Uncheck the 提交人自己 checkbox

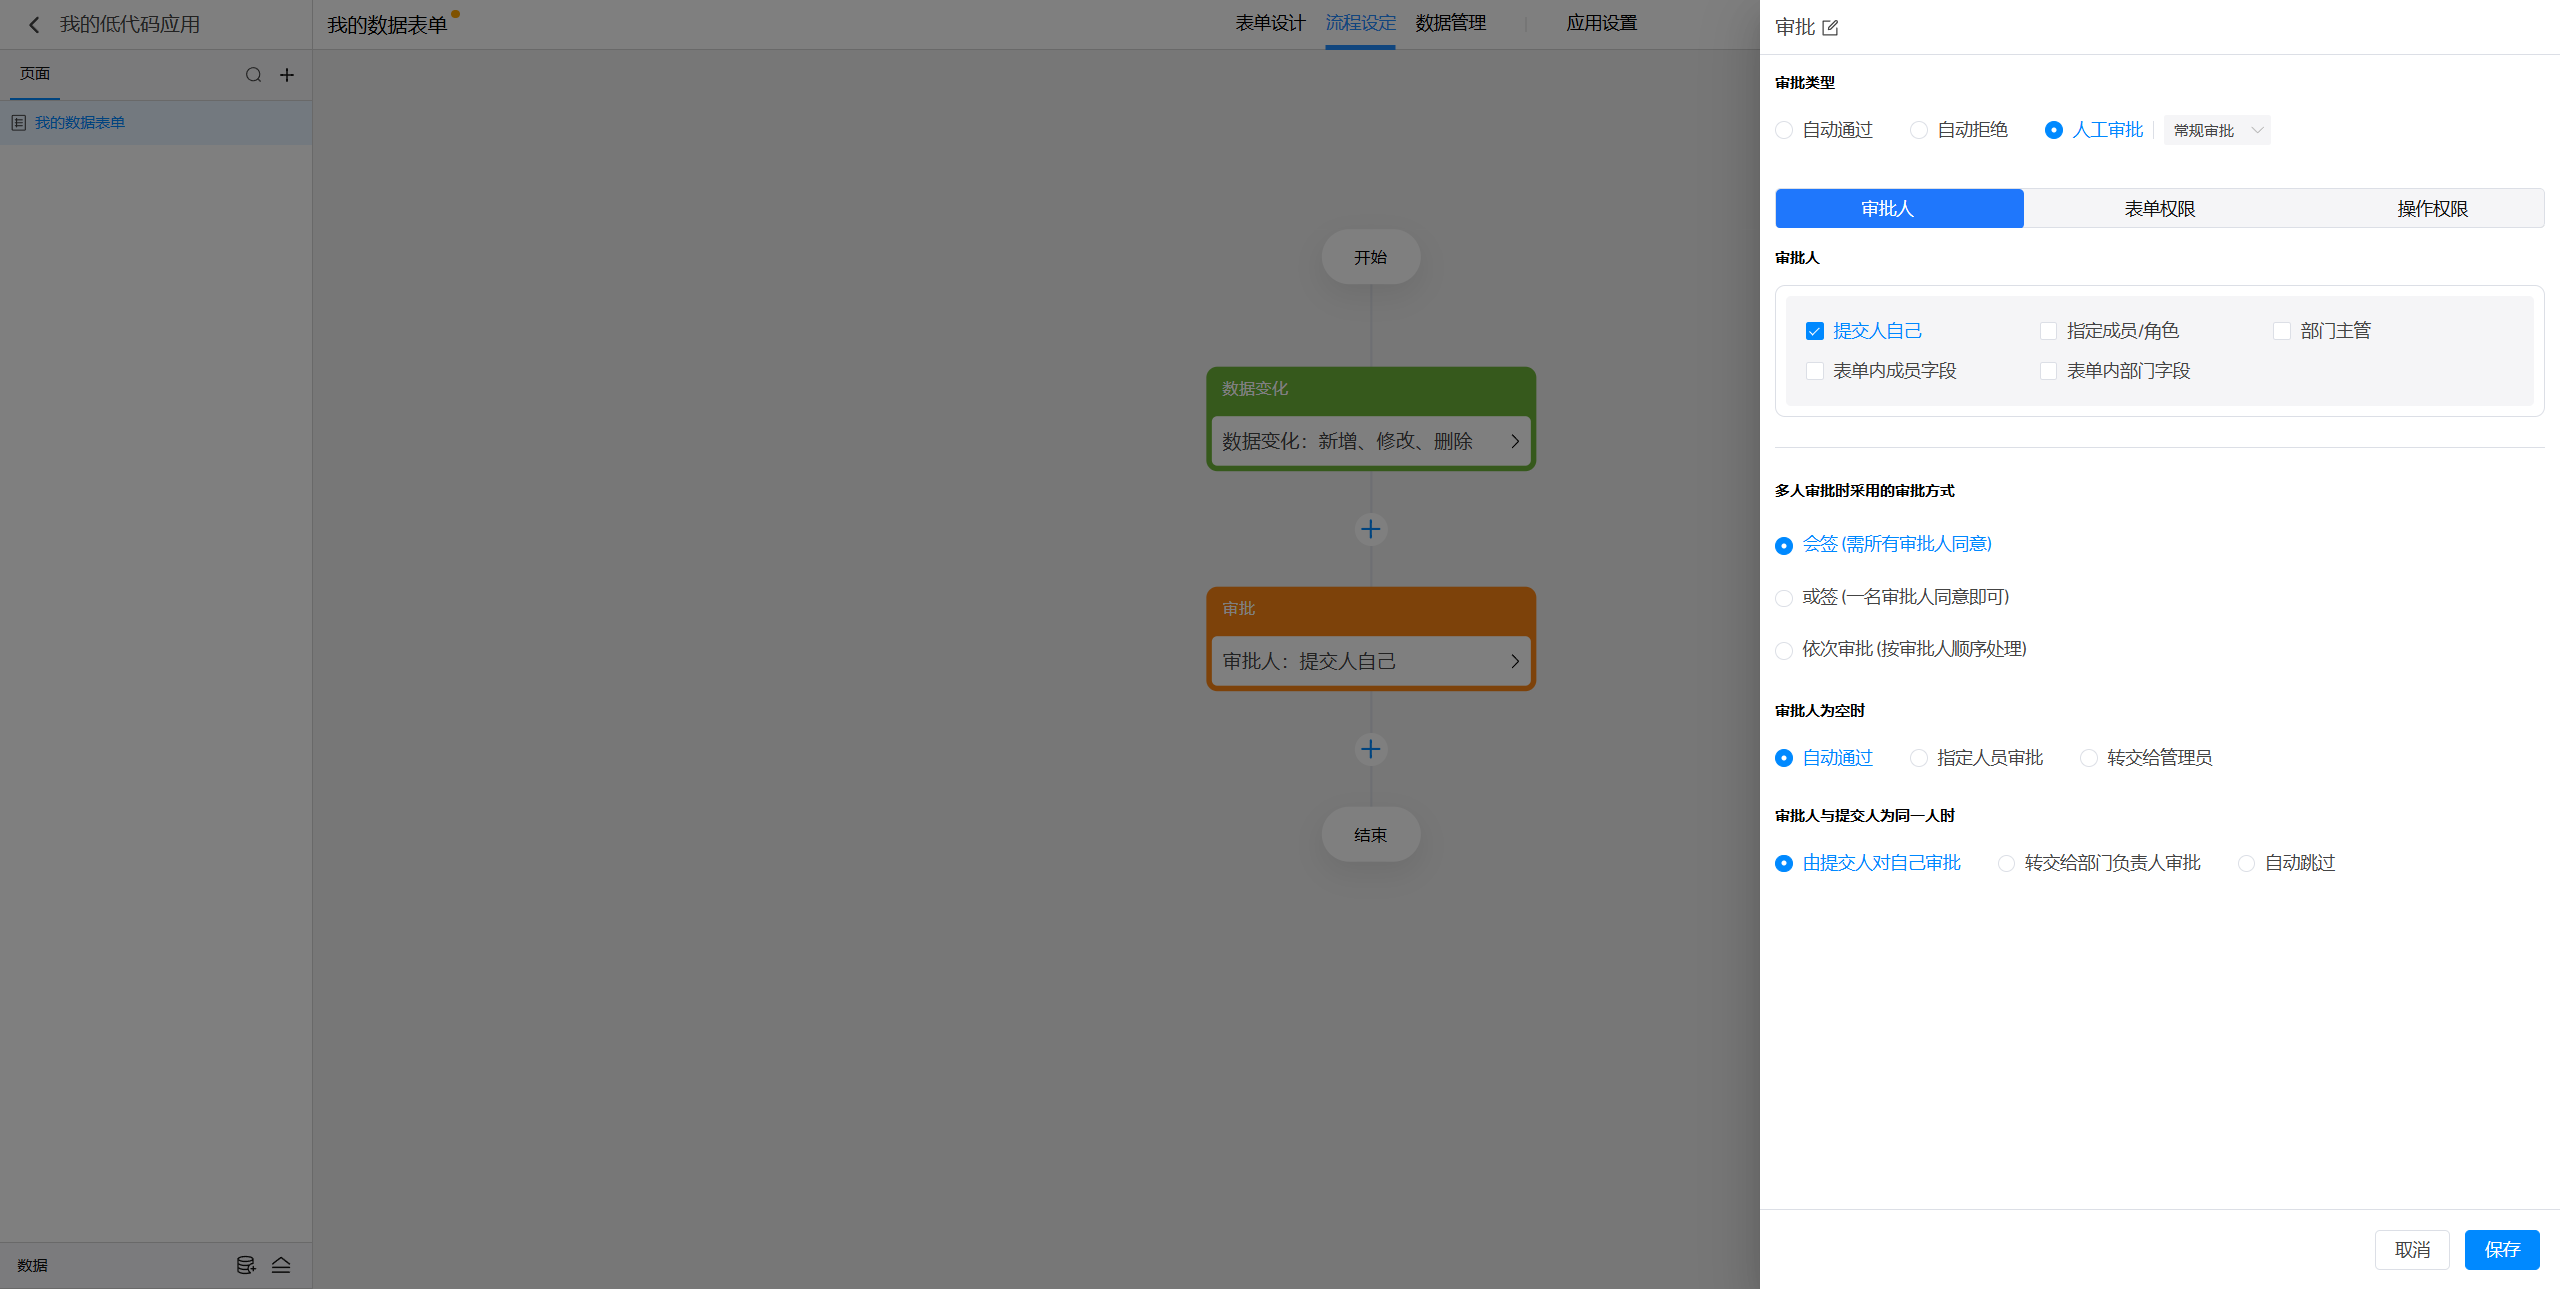[1815, 331]
